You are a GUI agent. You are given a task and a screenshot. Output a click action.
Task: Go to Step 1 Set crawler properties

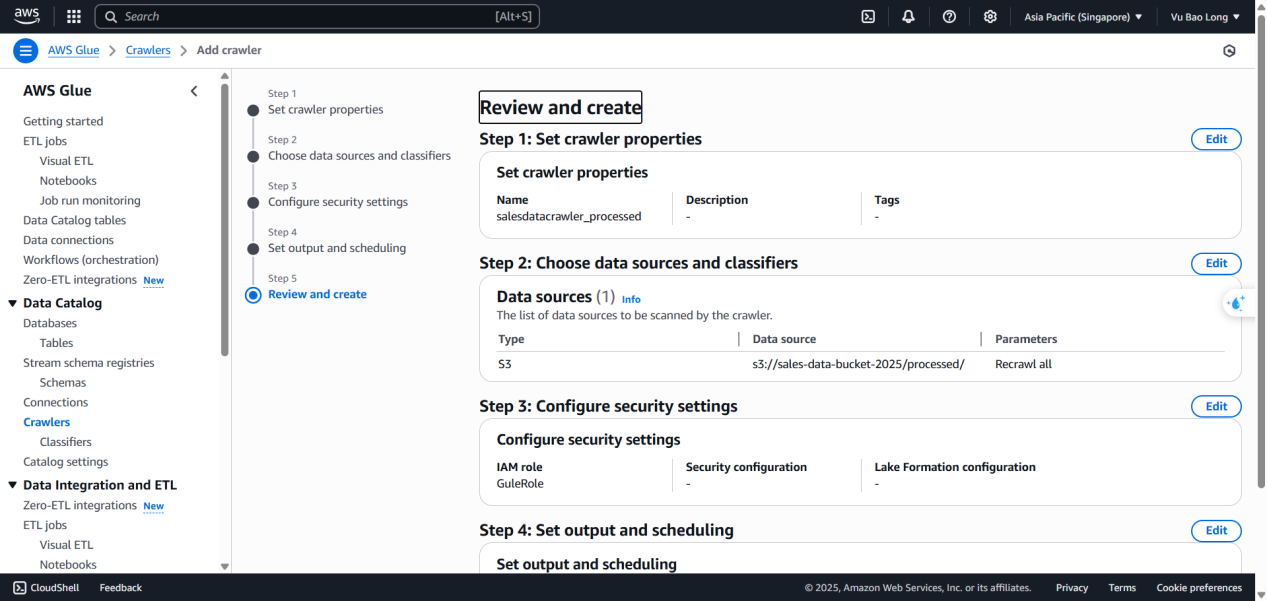pos(325,110)
